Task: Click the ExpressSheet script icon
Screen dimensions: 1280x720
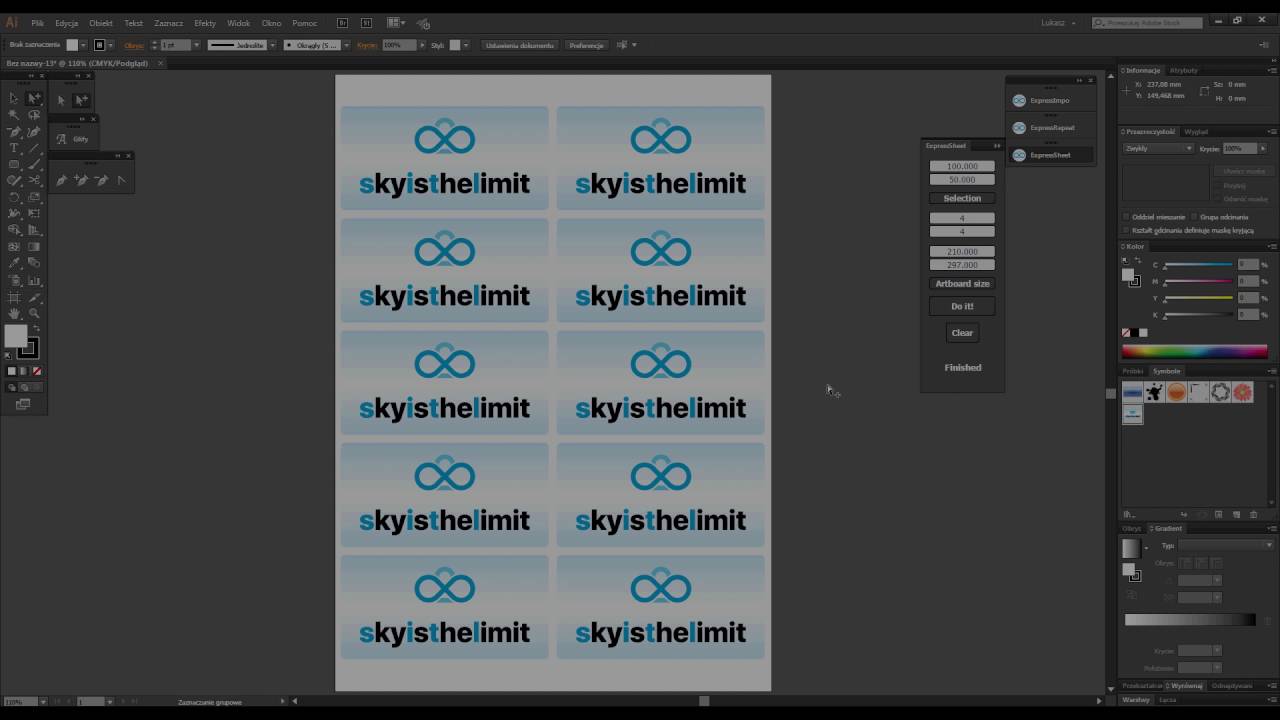Action: point(1019,155)
